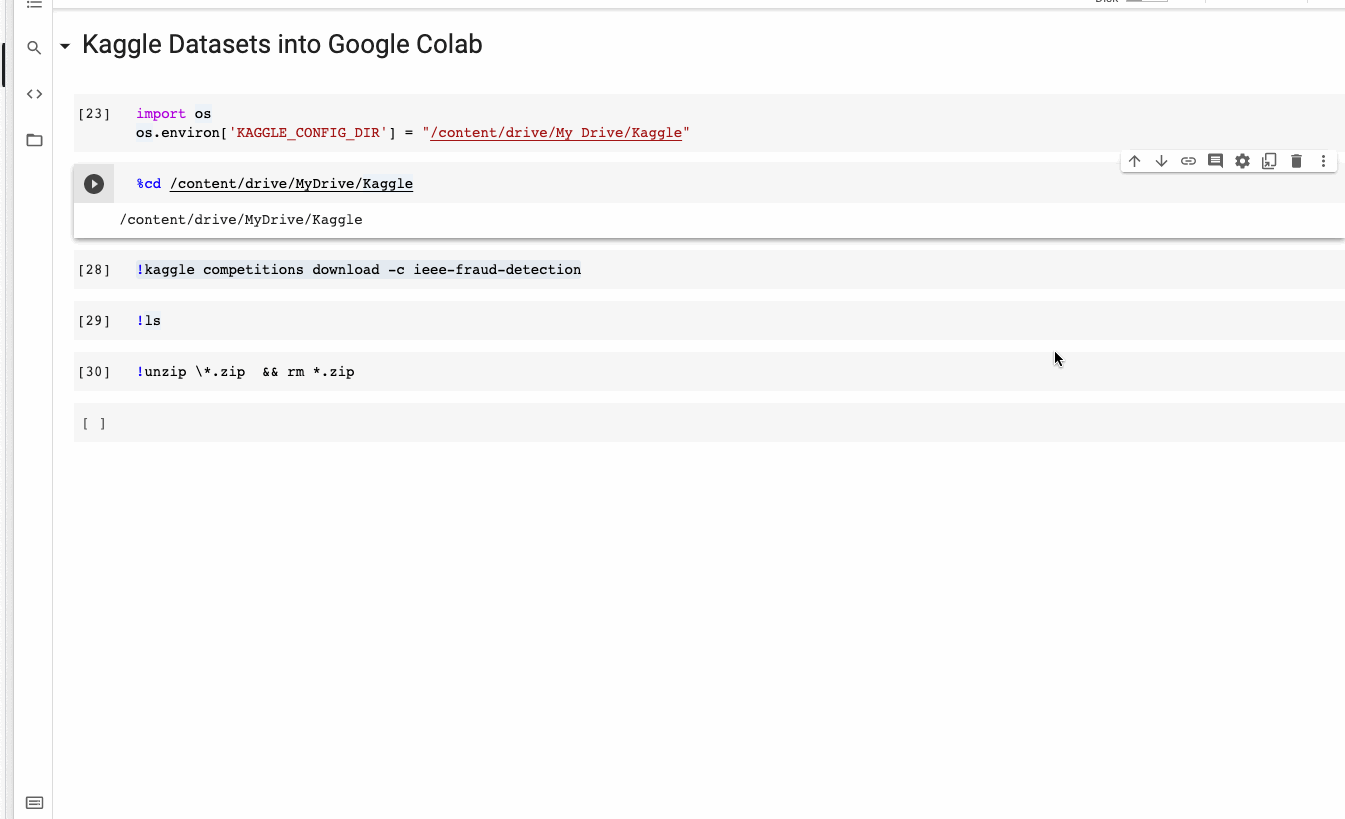Open the terminal icon at sidebar bottom
The image size is (1345, 819).
coord(34,802)
